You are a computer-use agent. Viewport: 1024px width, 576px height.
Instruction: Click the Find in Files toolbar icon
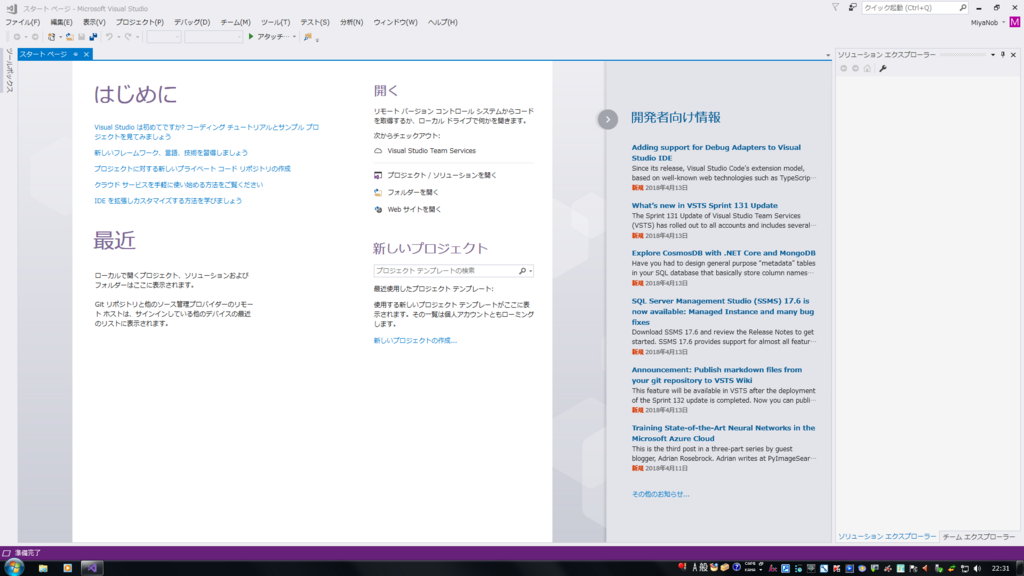click(x=308, y=37)
